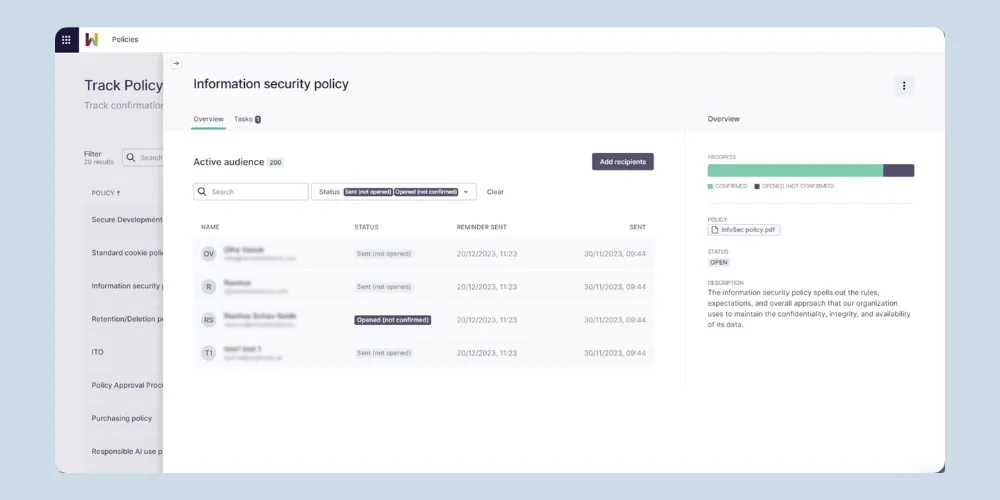
Task: Click the T1 avatar icon
Action: [209, 353]
